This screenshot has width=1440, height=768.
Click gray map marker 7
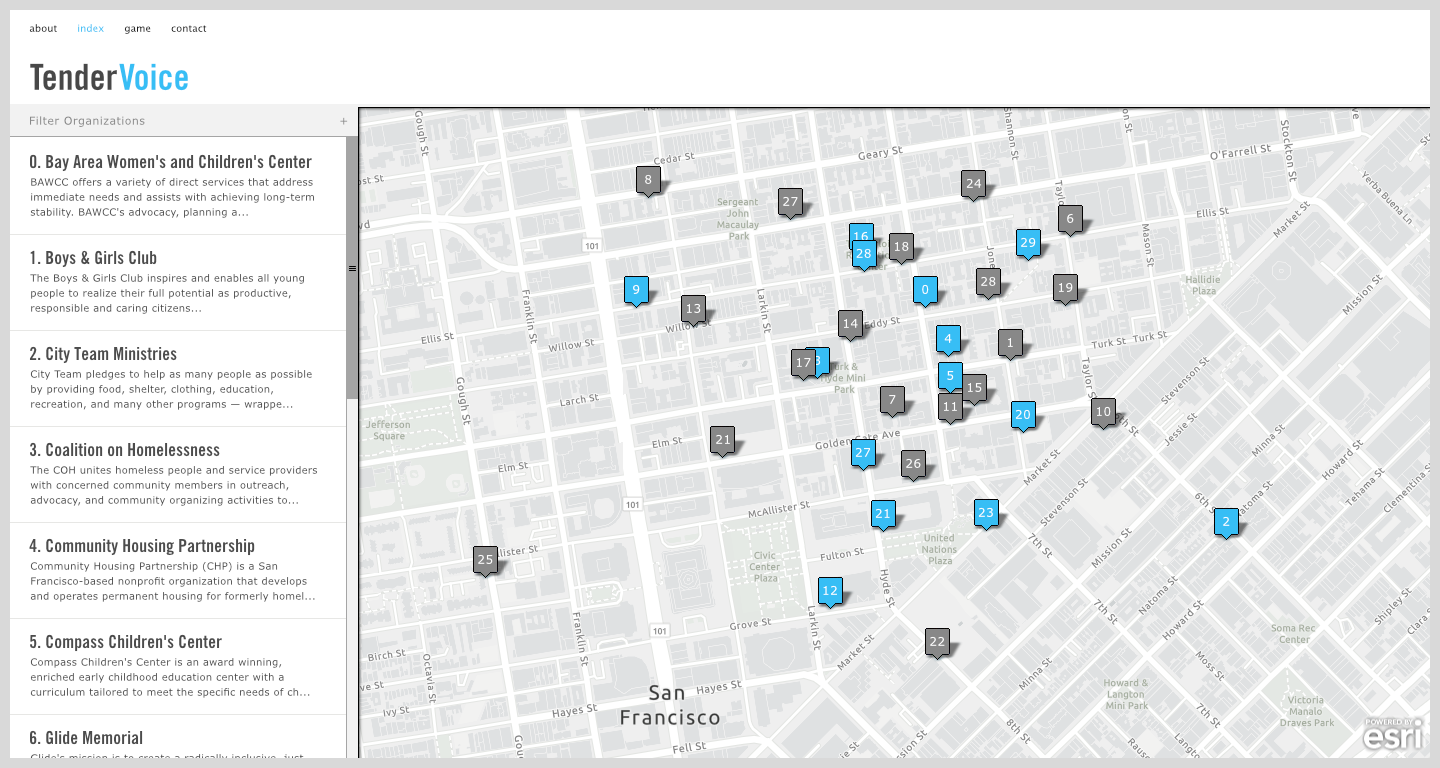[892, 401]
